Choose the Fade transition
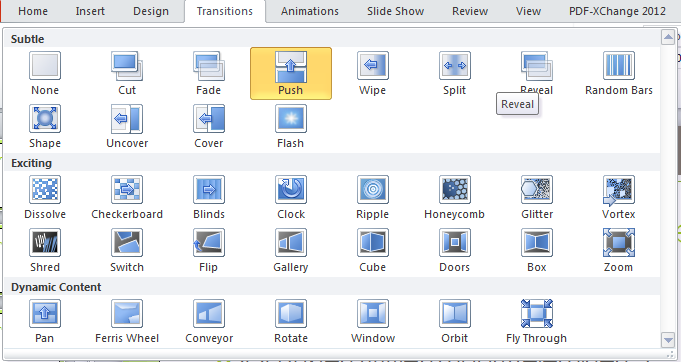This screenshot has width=681, height=362. tap(208, 73)
